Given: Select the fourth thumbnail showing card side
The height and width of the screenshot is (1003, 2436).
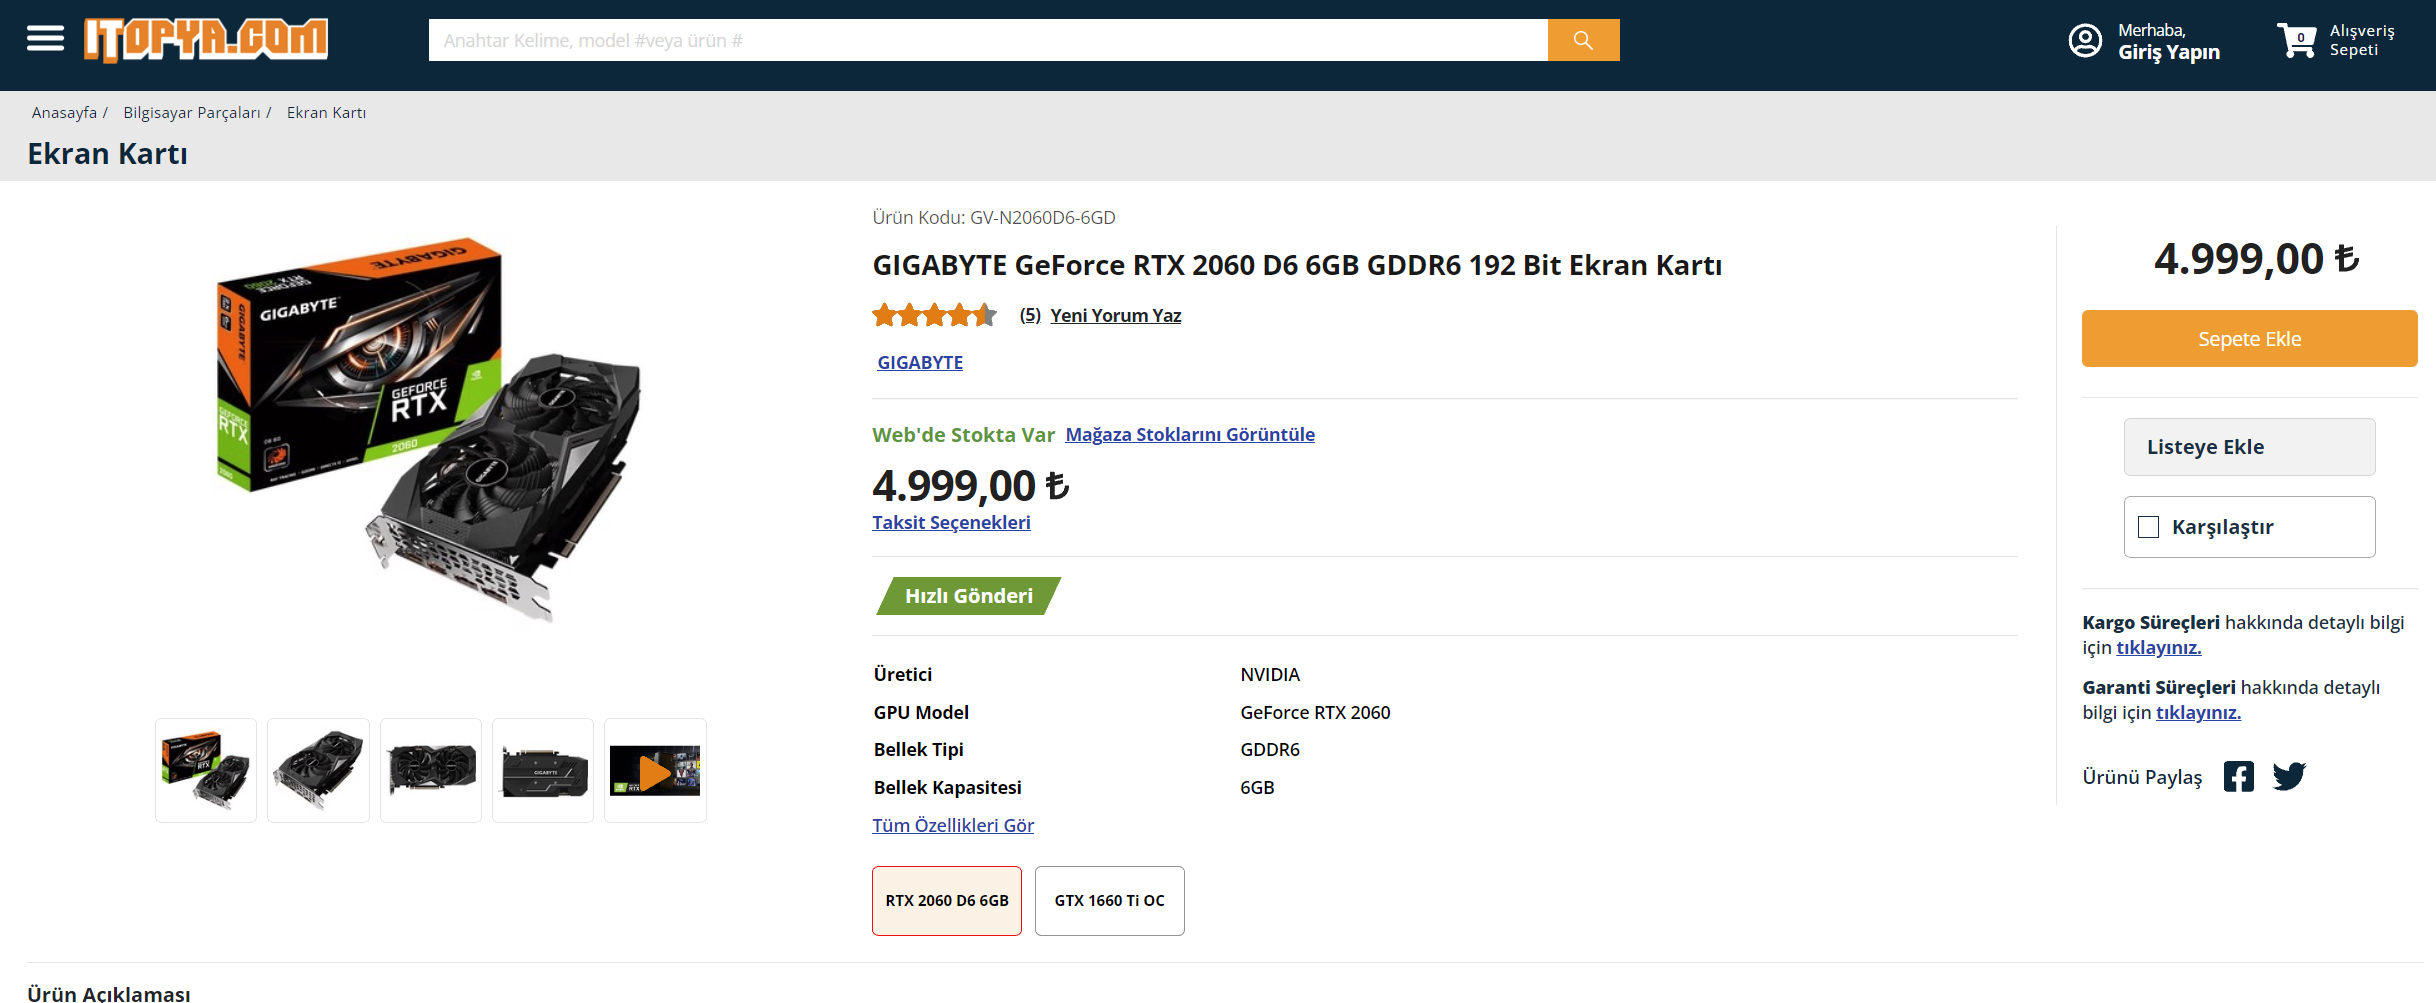Looking at the screenshot, I should 543,770.
